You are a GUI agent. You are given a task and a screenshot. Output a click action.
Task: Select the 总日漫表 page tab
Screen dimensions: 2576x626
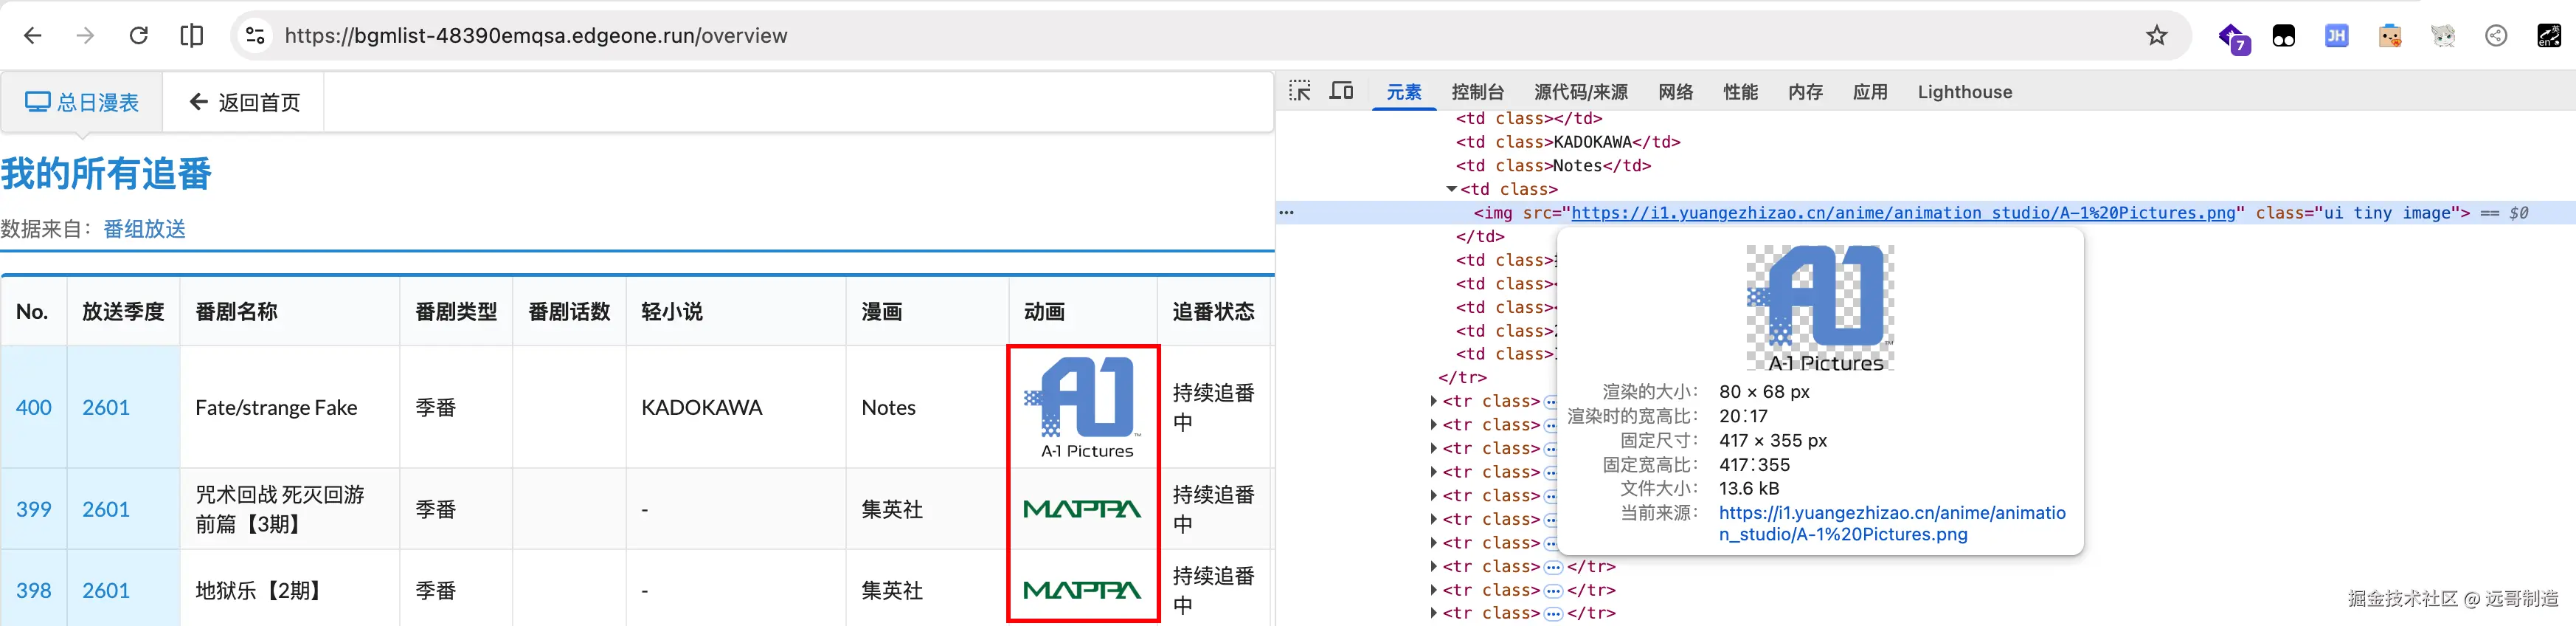pos(82,102)
